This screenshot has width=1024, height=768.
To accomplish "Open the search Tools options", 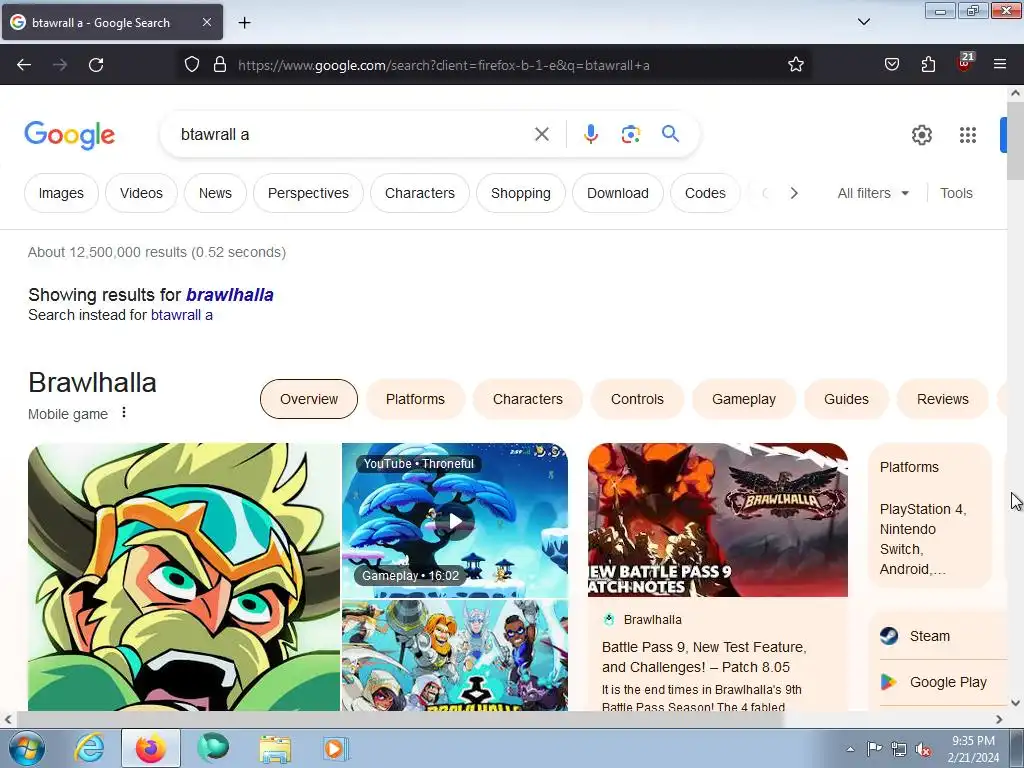I will click(x=956, y=193).
